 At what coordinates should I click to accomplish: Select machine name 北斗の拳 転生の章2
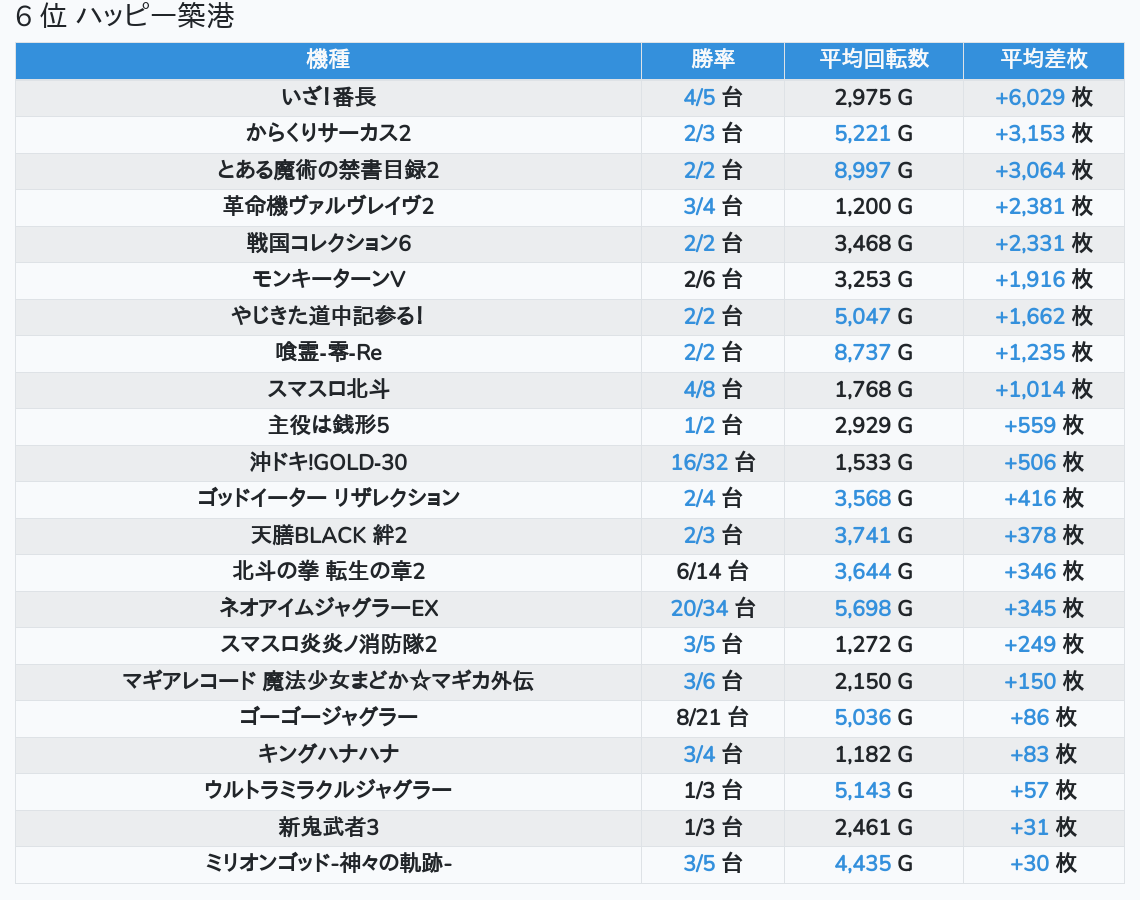[328, 571]
